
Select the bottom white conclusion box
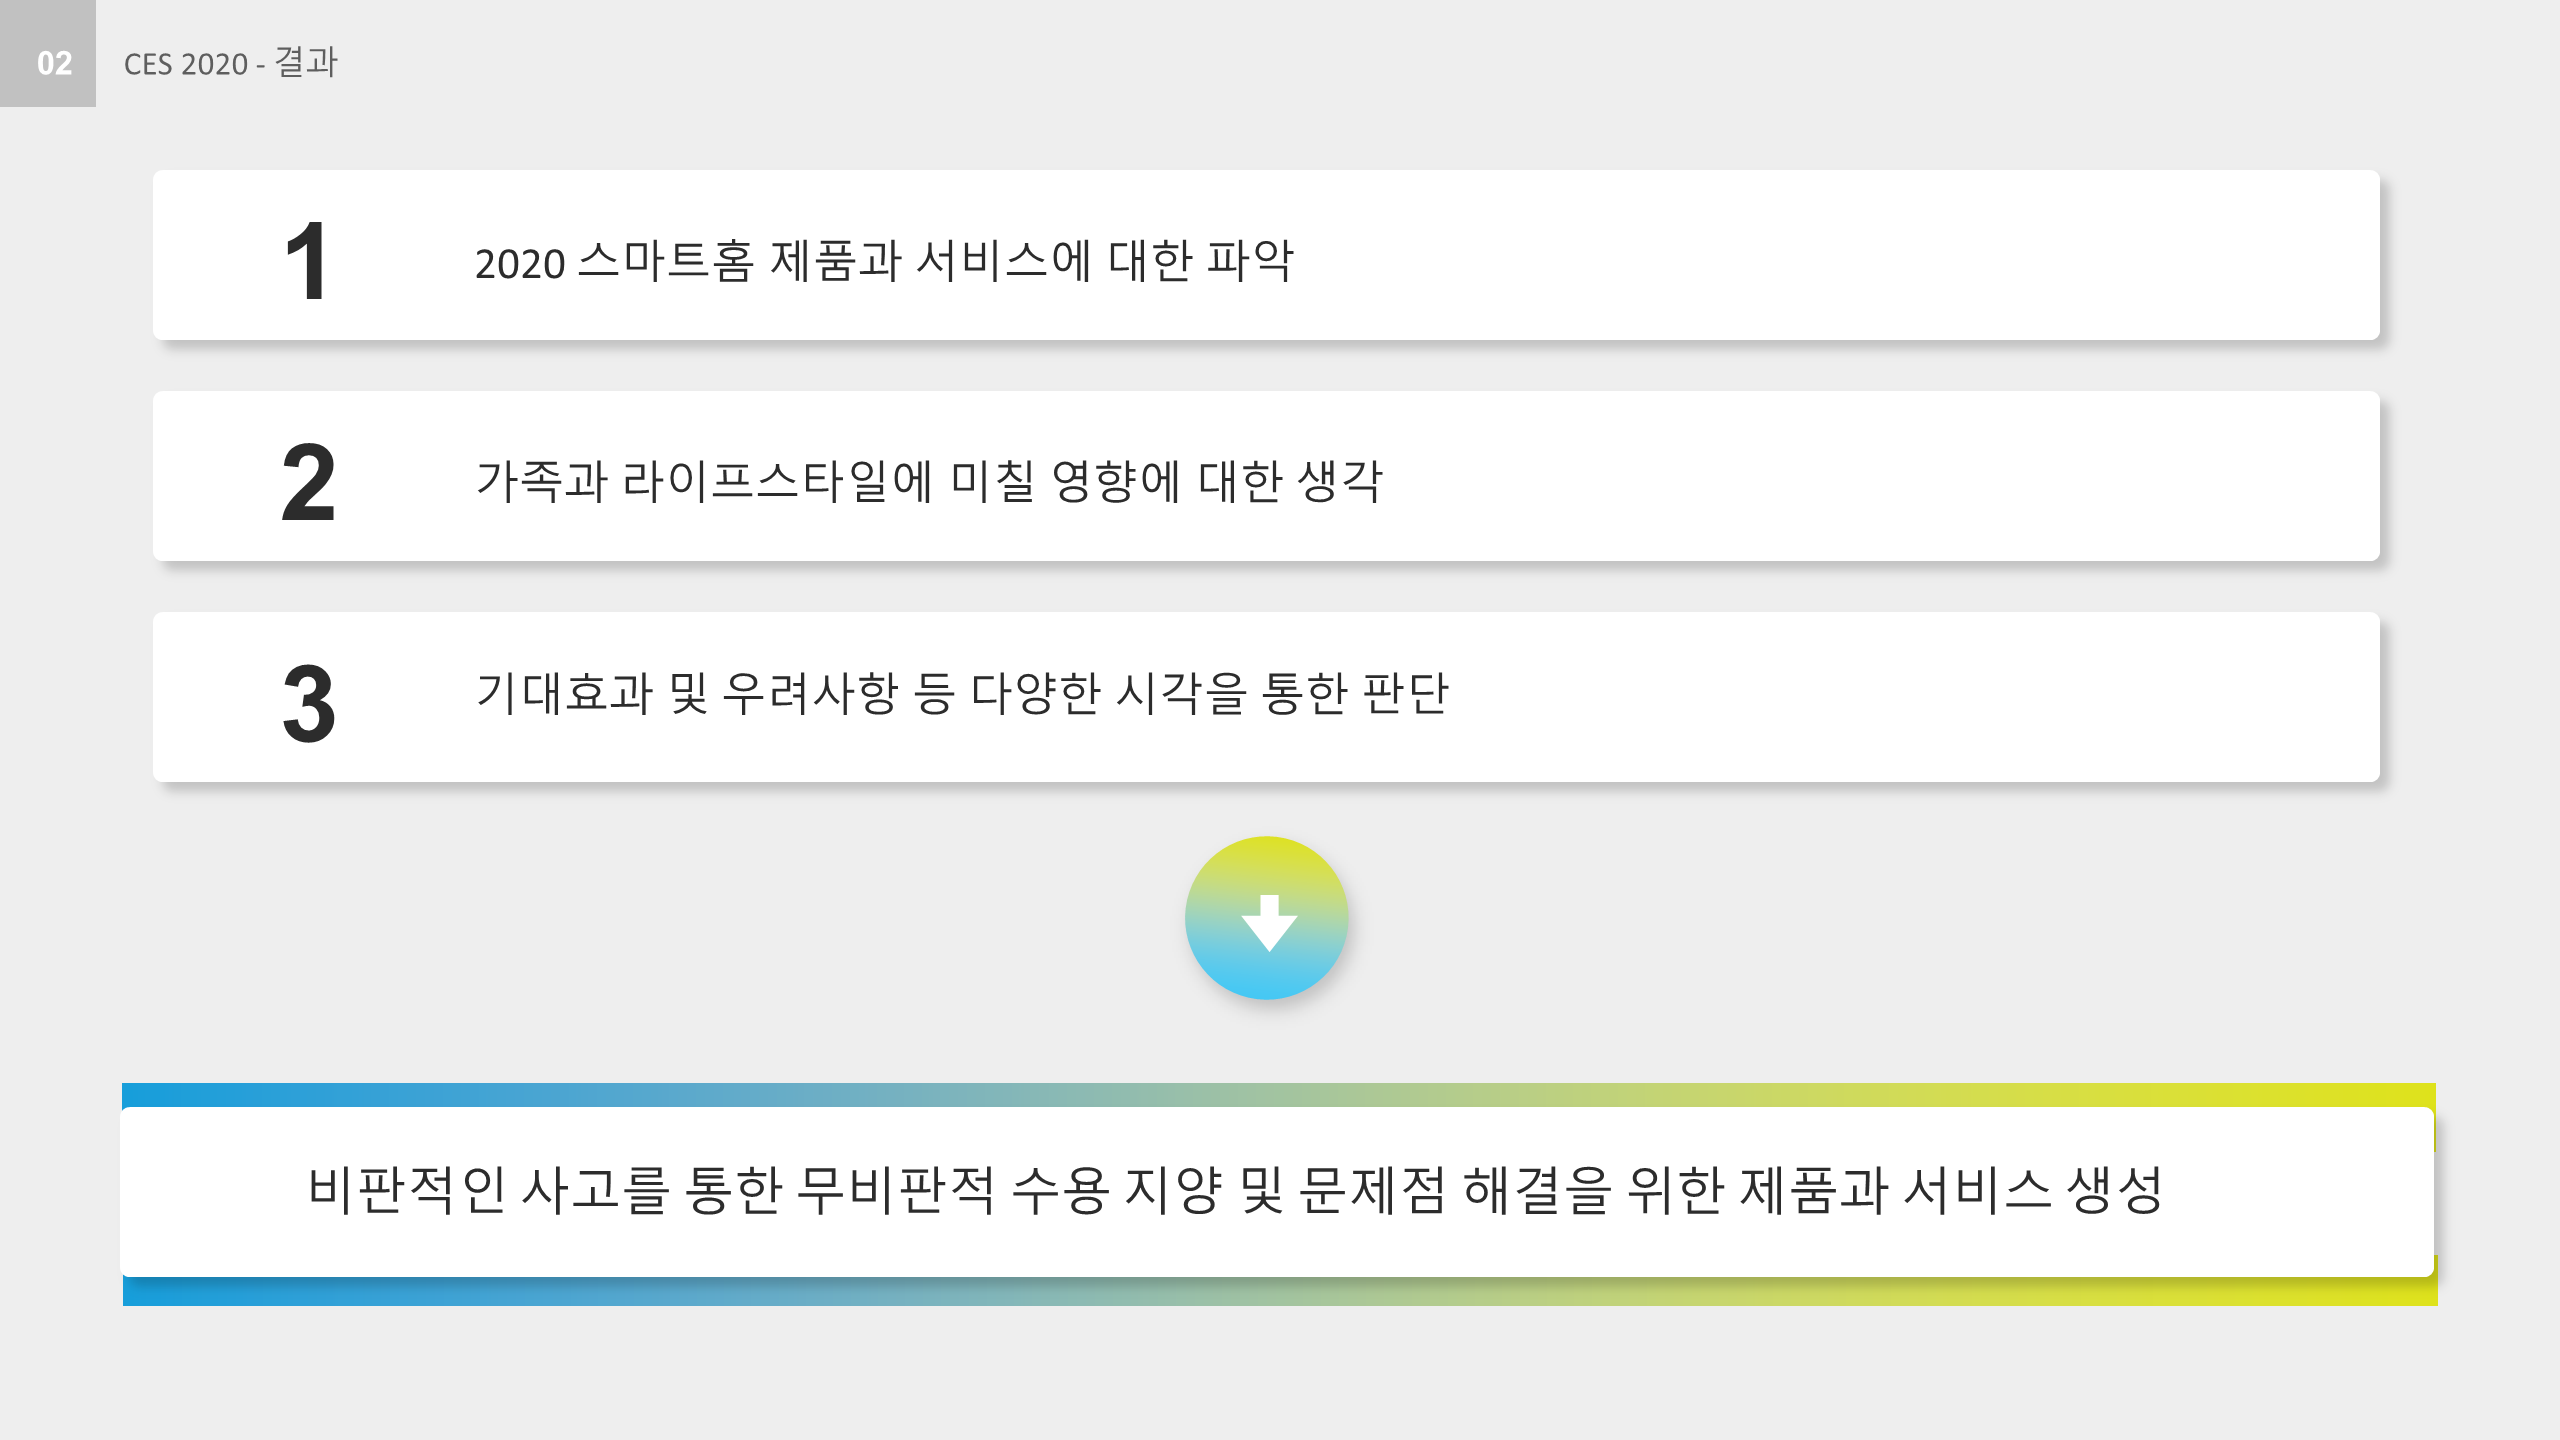1277,1191
